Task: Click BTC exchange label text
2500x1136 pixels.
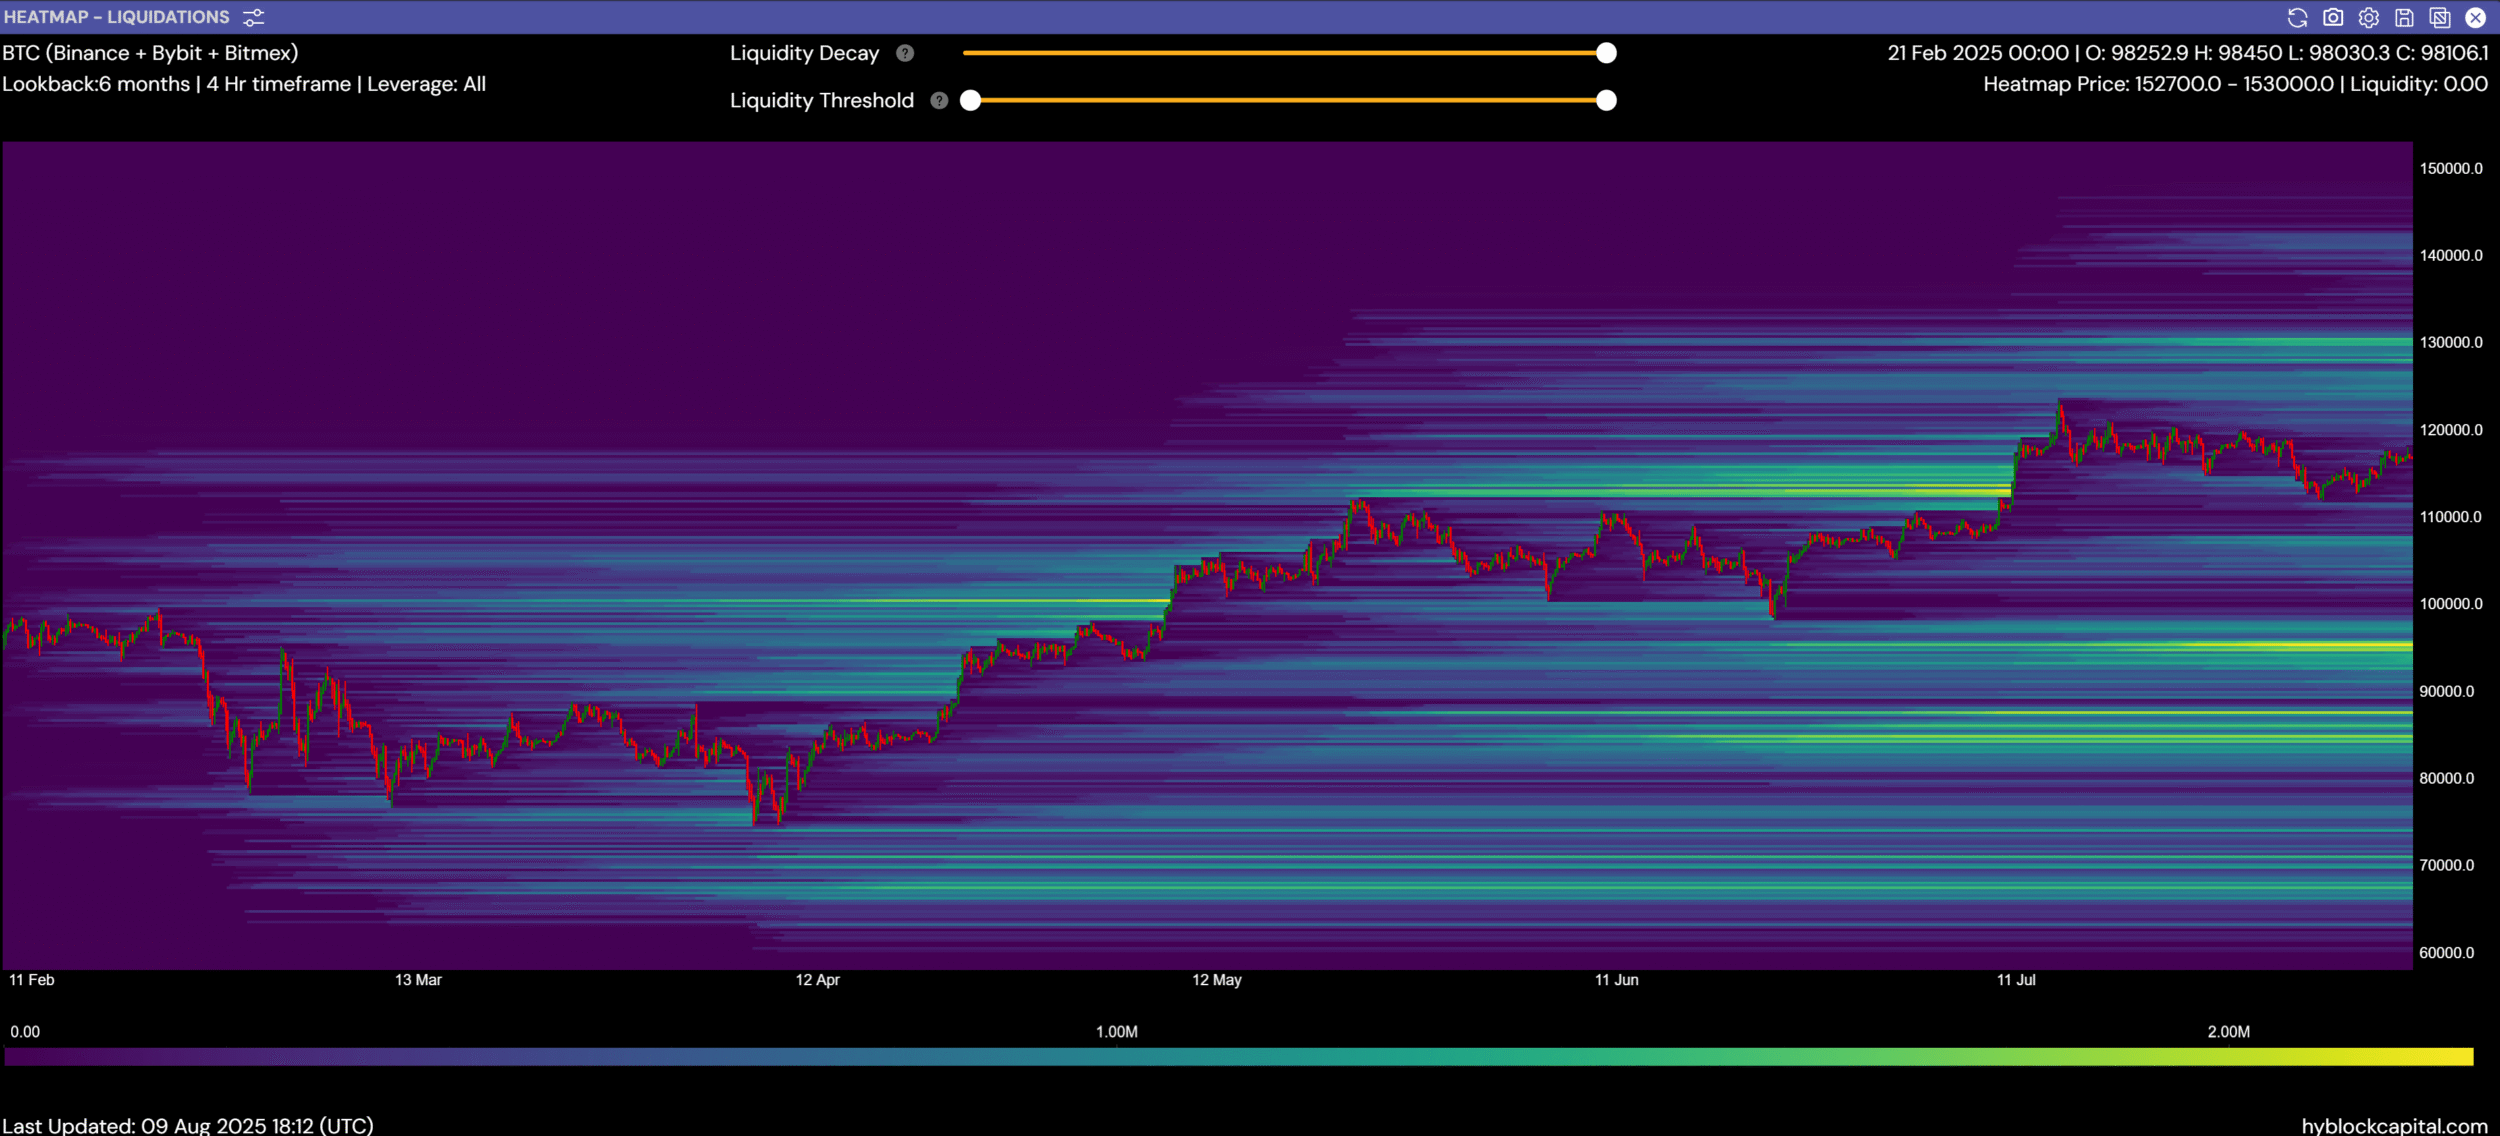Action: [x=150, y=54]
